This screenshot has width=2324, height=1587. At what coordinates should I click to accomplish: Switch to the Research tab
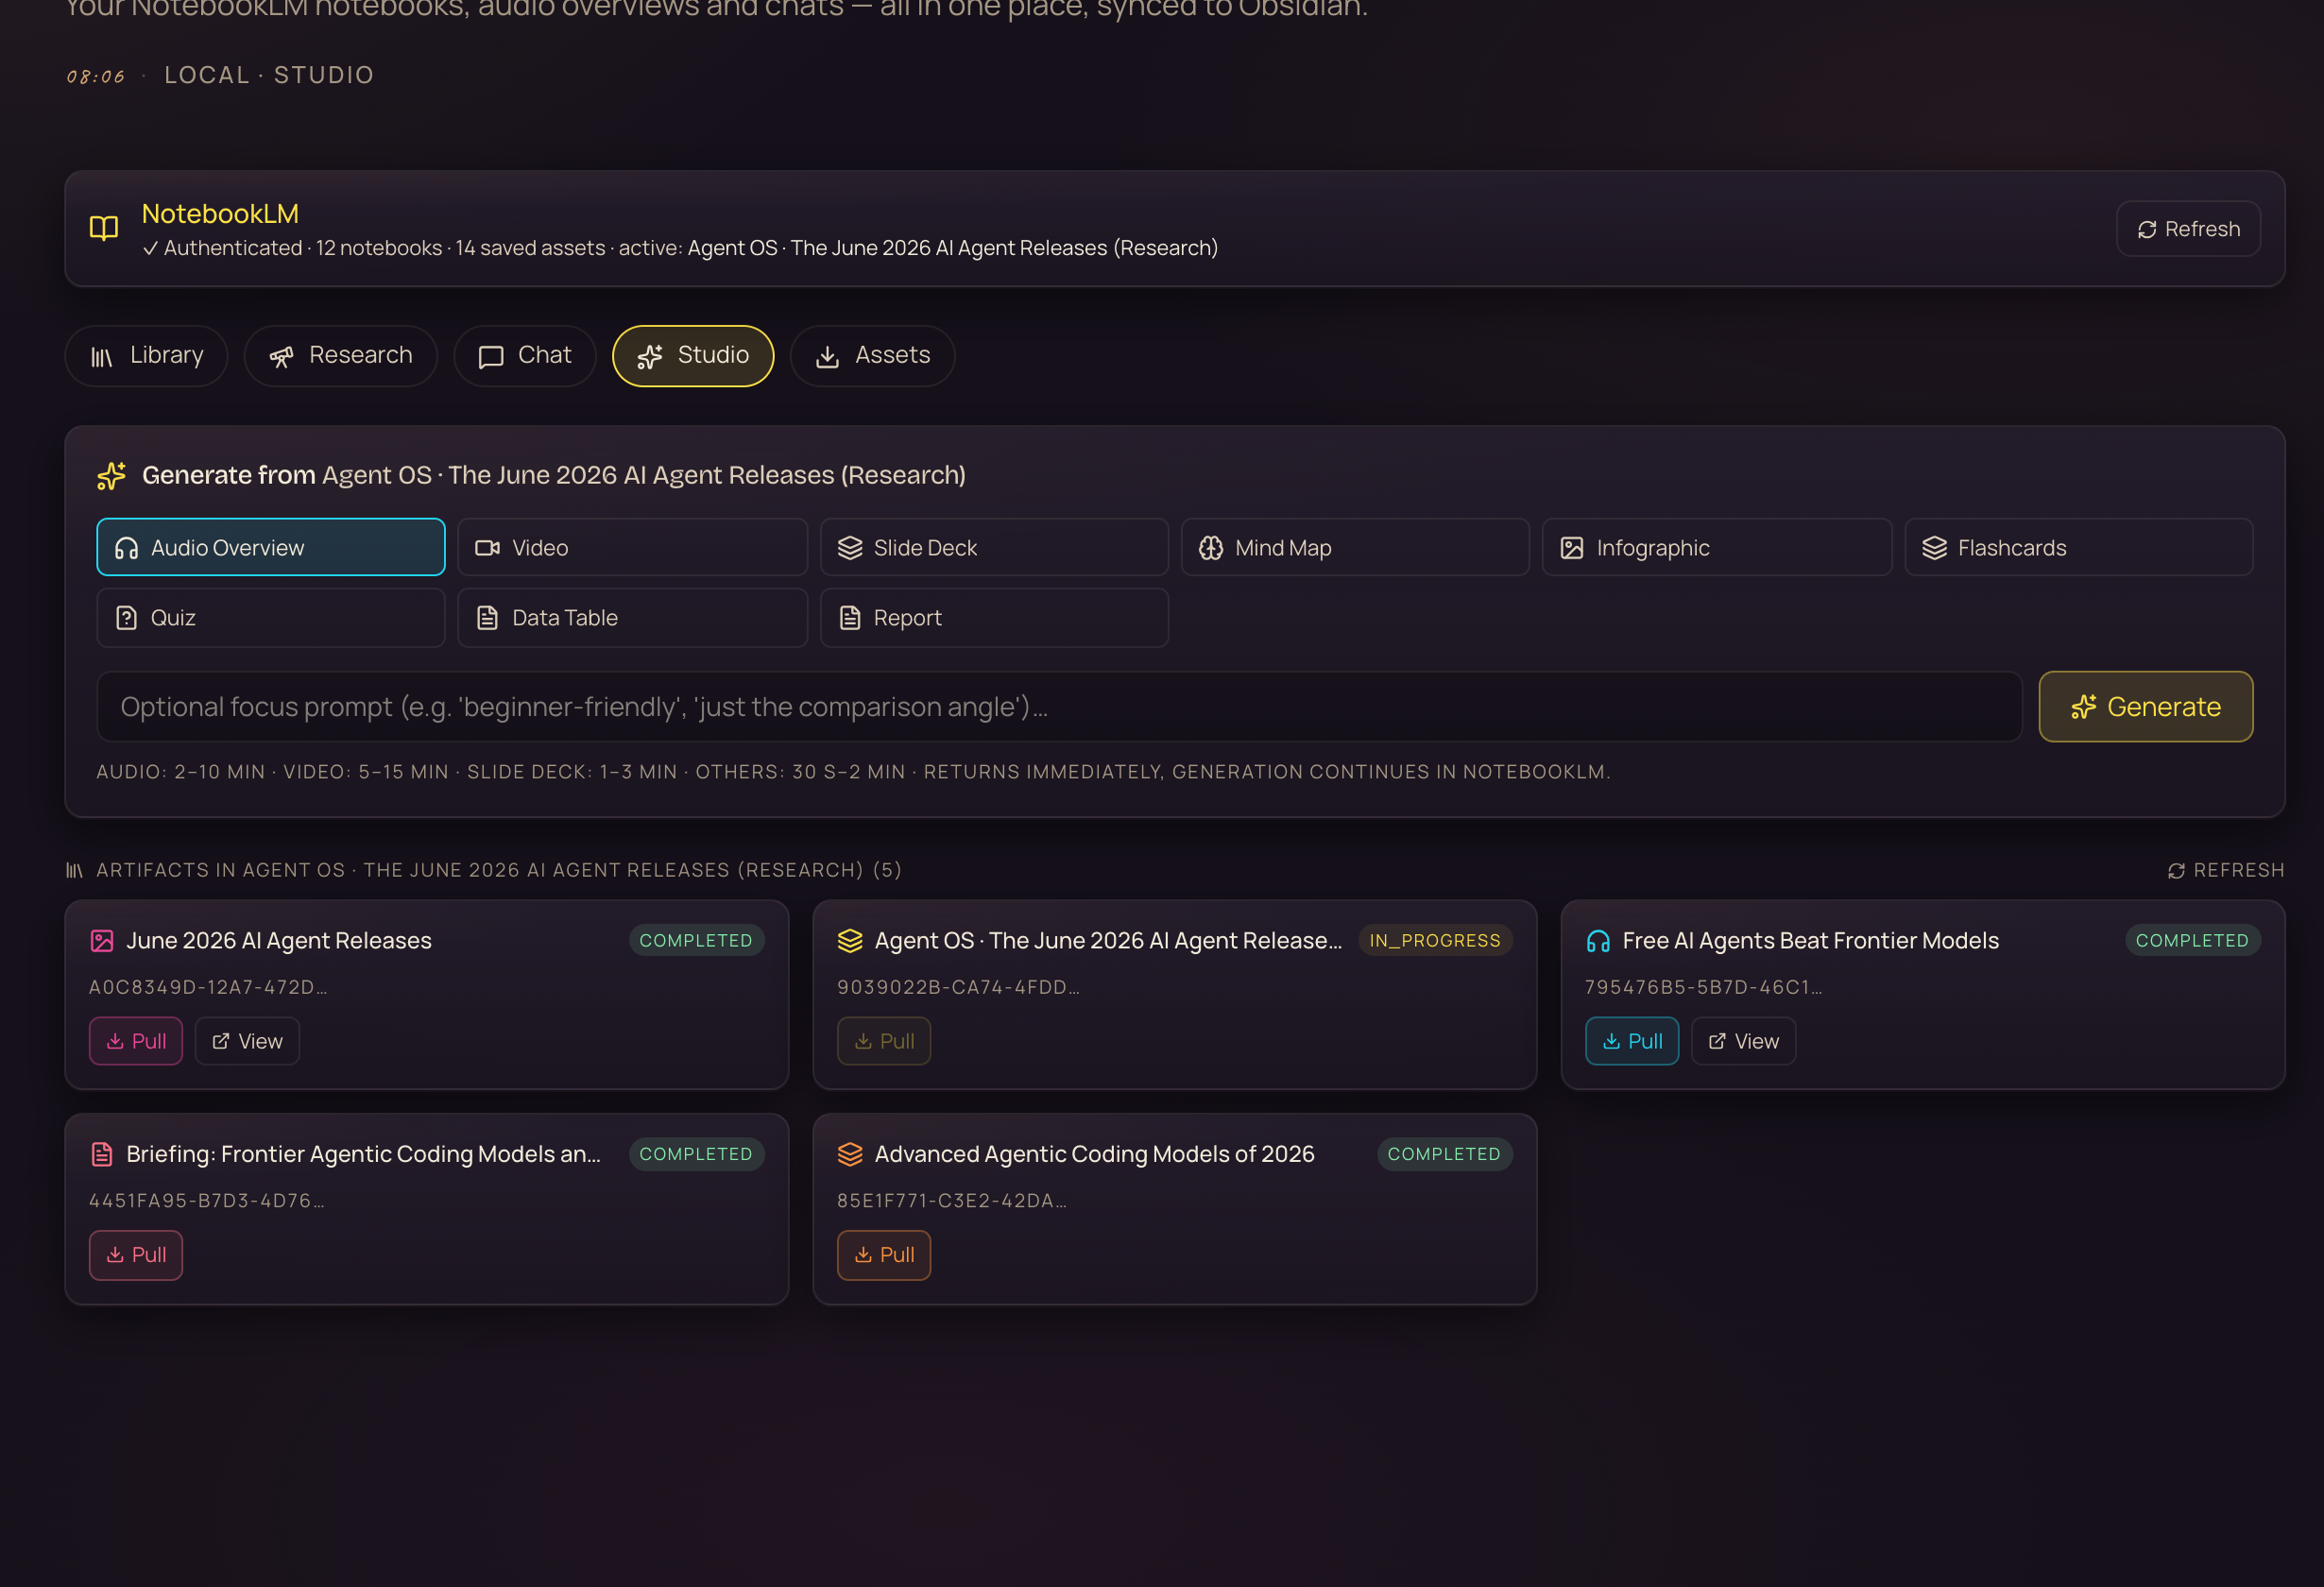coord(341,355)
